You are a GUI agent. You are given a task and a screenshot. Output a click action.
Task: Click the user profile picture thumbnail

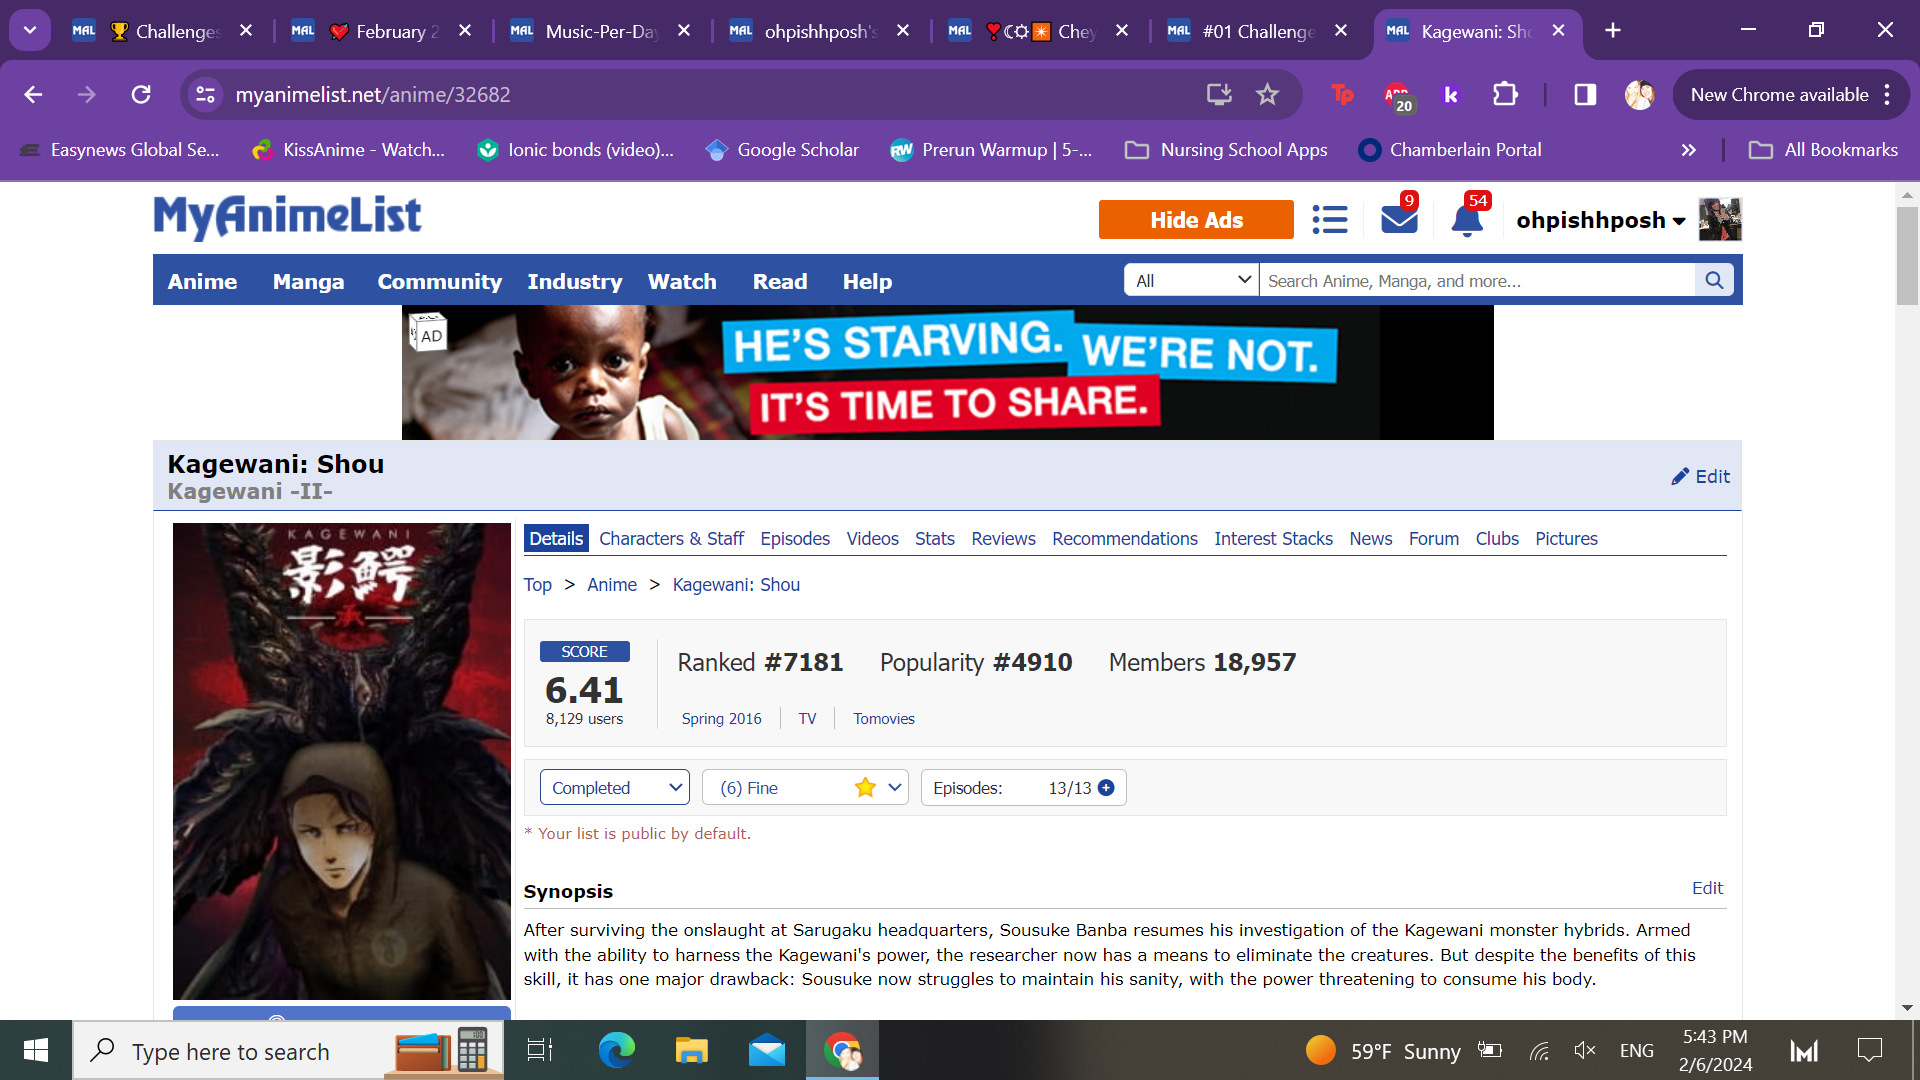pos(1720,219)
